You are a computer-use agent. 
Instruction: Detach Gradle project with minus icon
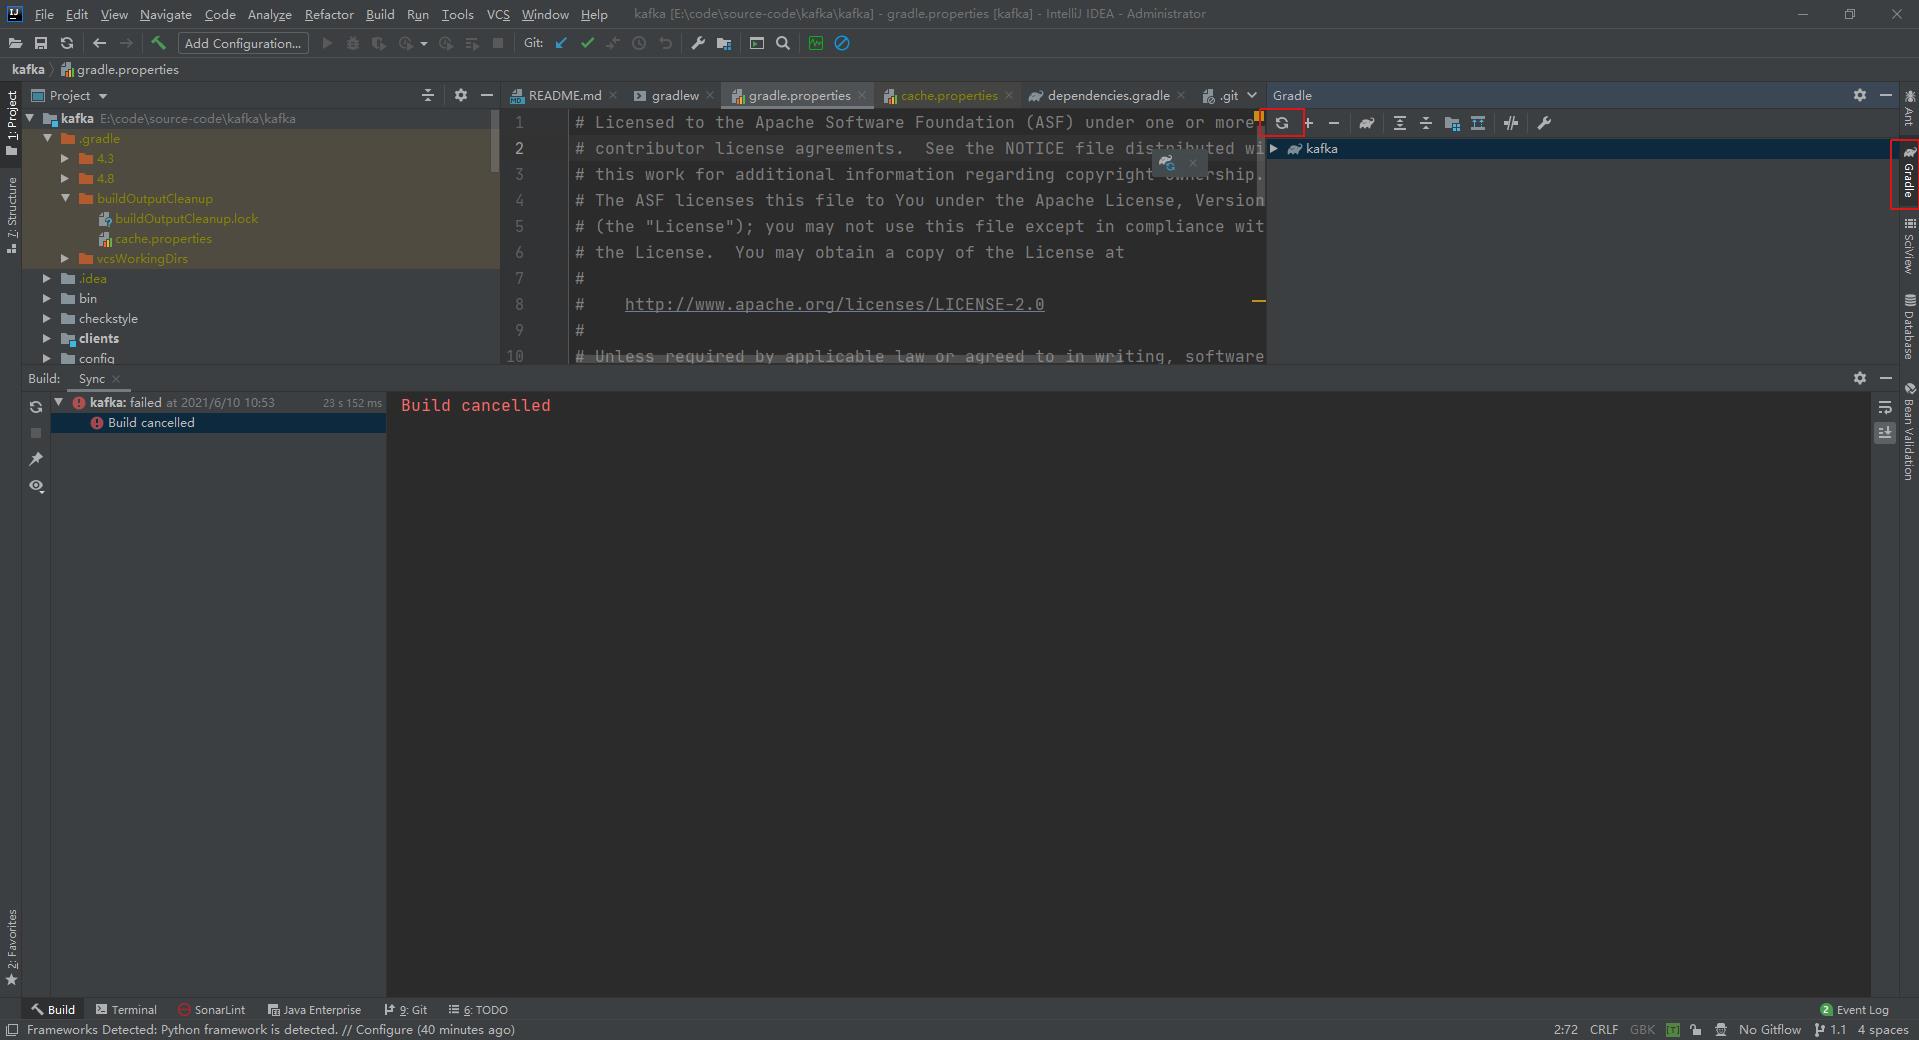pos(1334,123)
